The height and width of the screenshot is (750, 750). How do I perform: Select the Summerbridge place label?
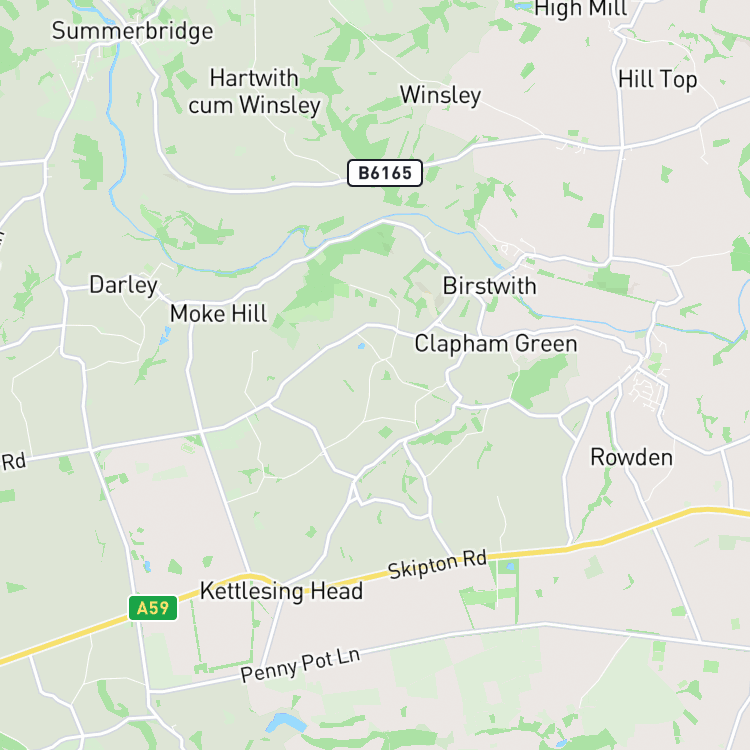(x=132, y=31)
